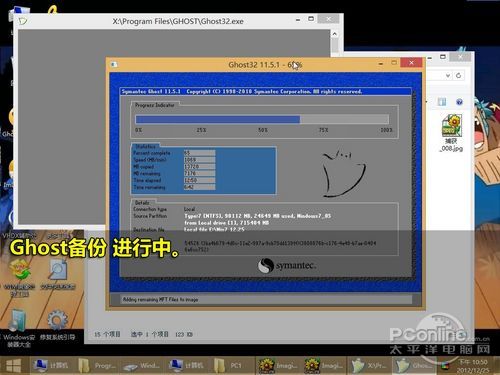The width and height of the screenshot is (500, 375).
Task: Click the console scrollbar up arrow
Action: pyautogui.click(x=335, y=34)
